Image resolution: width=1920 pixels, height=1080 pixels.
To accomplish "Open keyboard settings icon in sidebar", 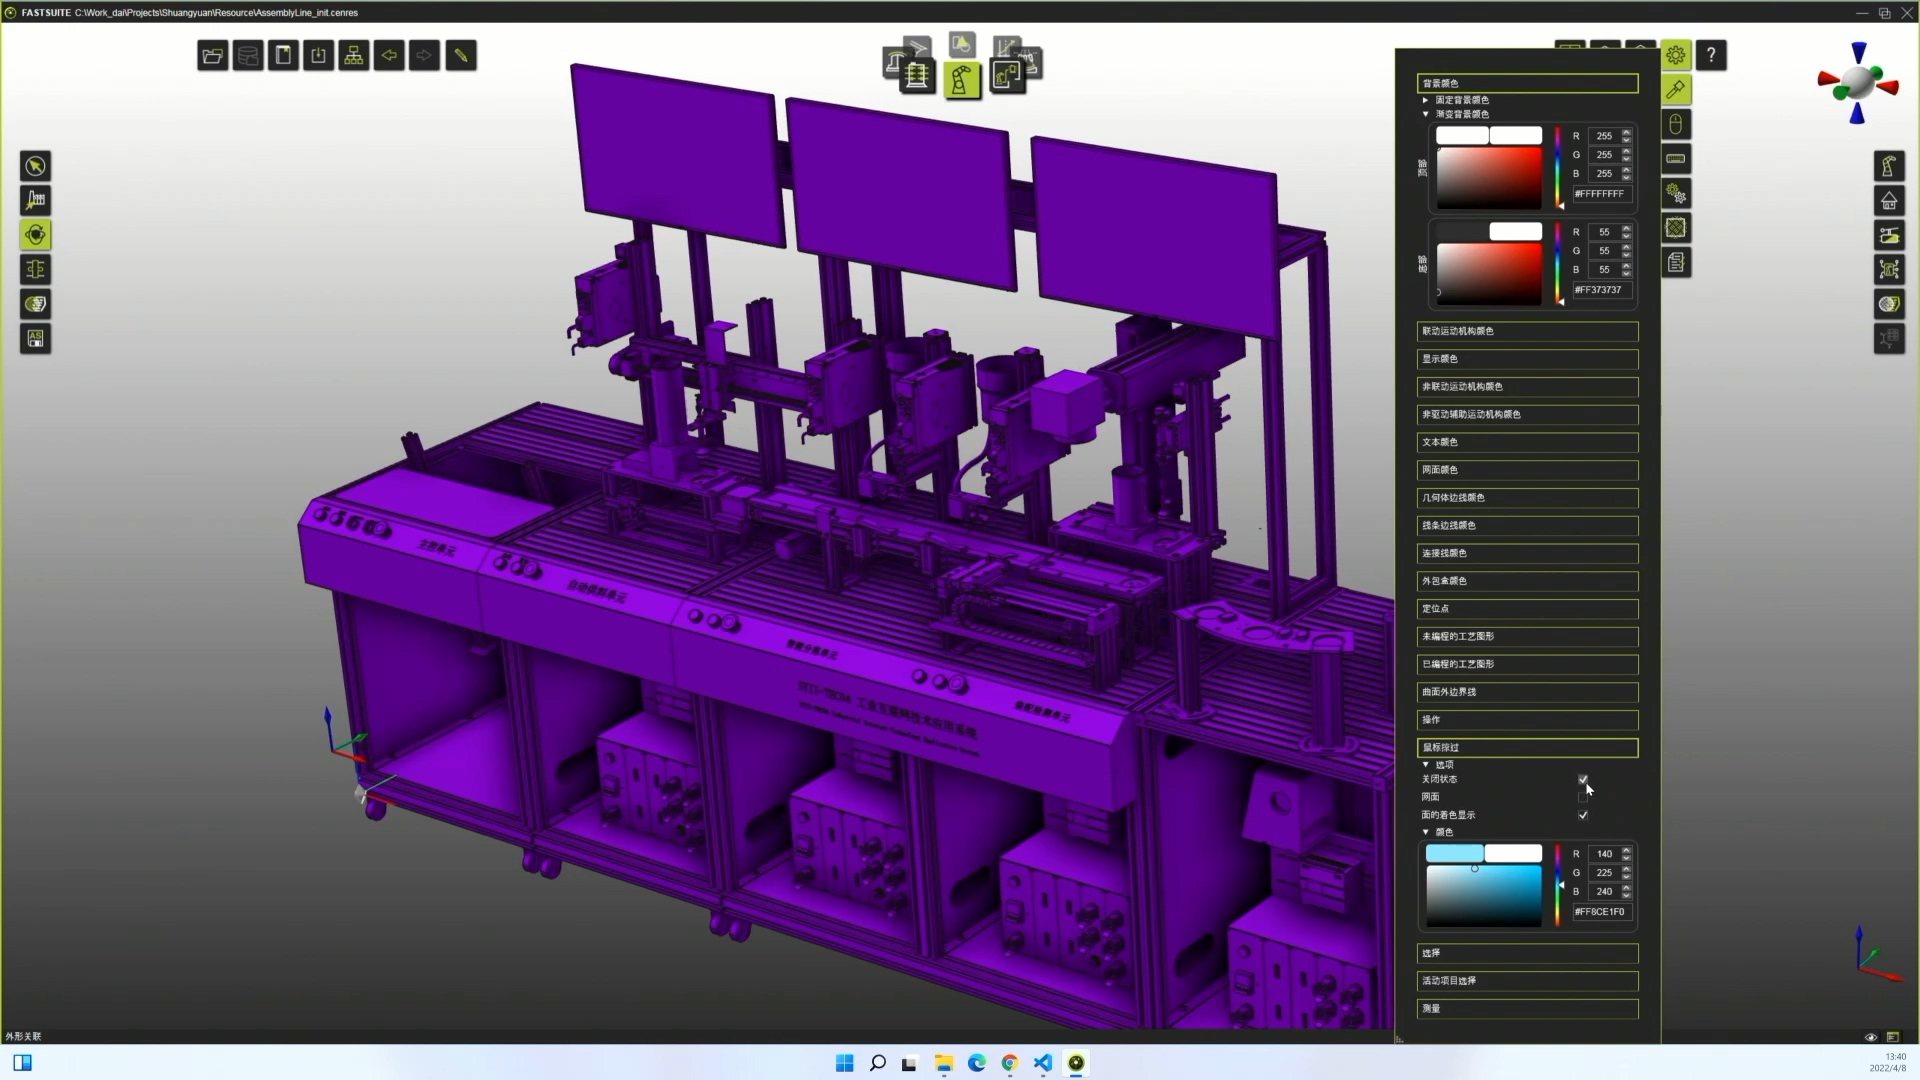I will click(1676, 158).
